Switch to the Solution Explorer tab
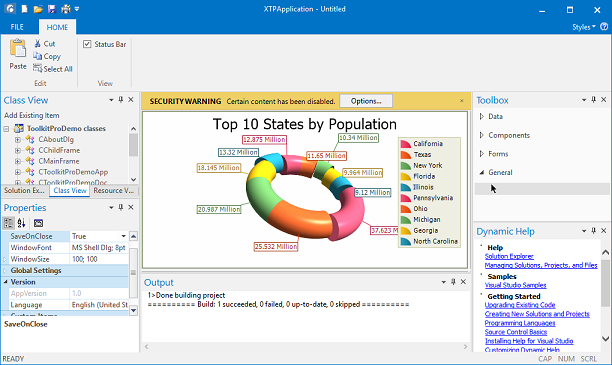 click(x=24, y=191)
